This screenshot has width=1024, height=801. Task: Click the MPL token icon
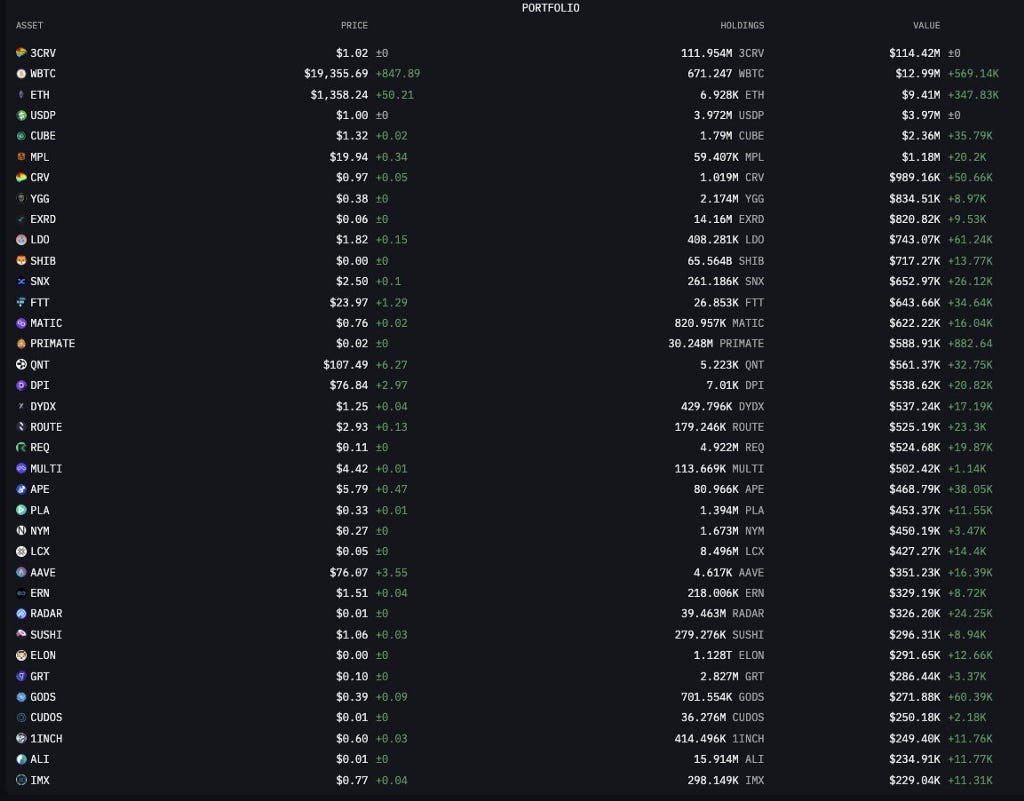[x=21, y=157]
